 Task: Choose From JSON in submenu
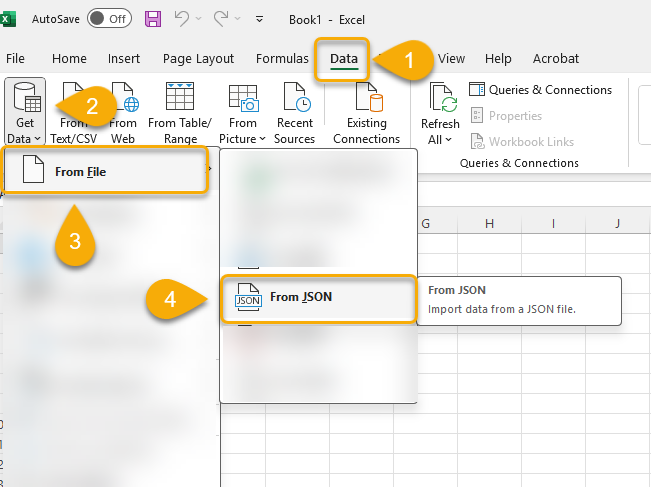point(316,298)
